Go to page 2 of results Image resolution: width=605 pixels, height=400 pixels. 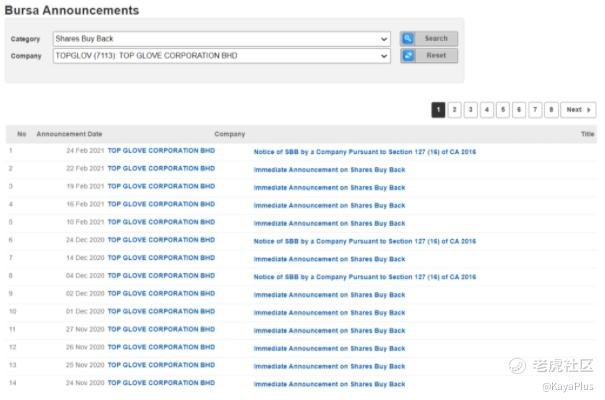click(455, 110)
